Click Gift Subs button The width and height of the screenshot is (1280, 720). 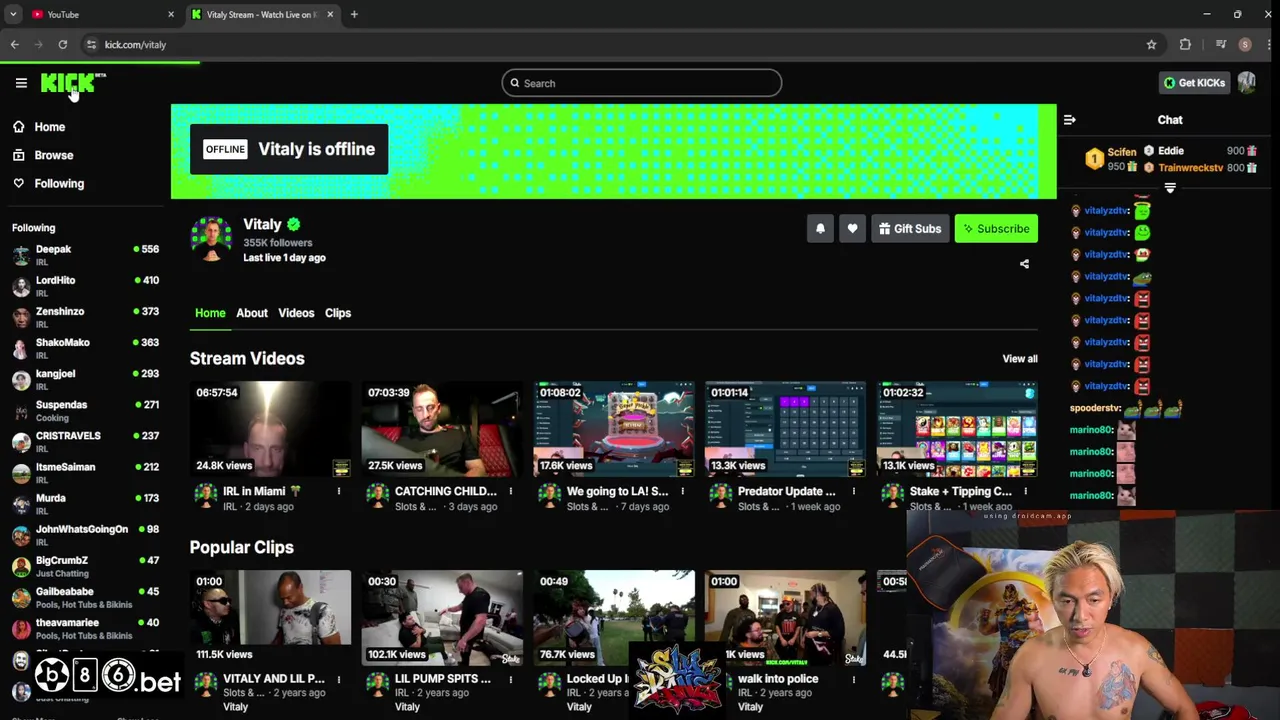pos(910,229)
